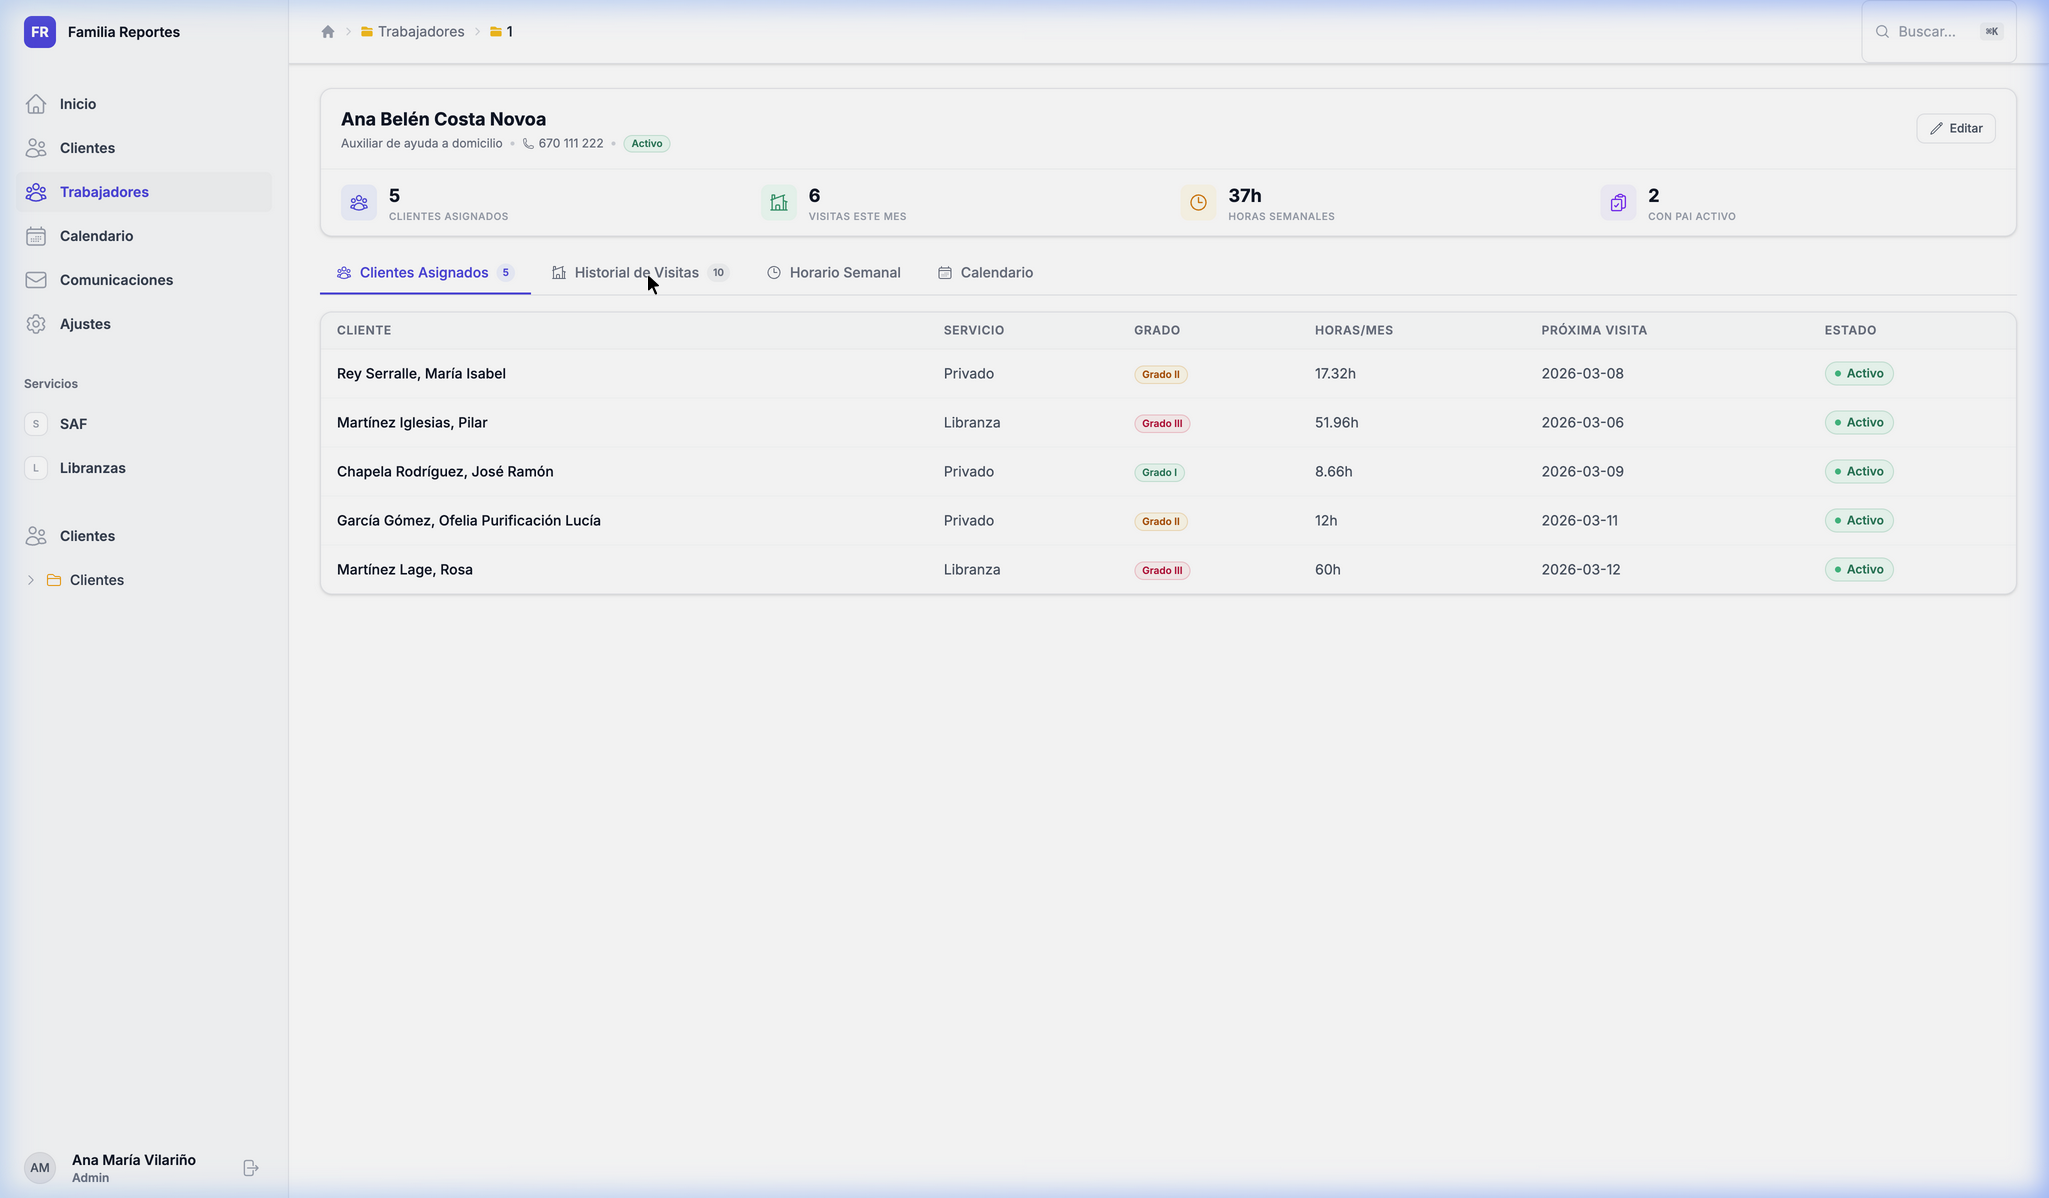Click the Editar button
The height and width of the screenshot is (1198, 2049).
pyautogui.click(x=1955, y=128)
